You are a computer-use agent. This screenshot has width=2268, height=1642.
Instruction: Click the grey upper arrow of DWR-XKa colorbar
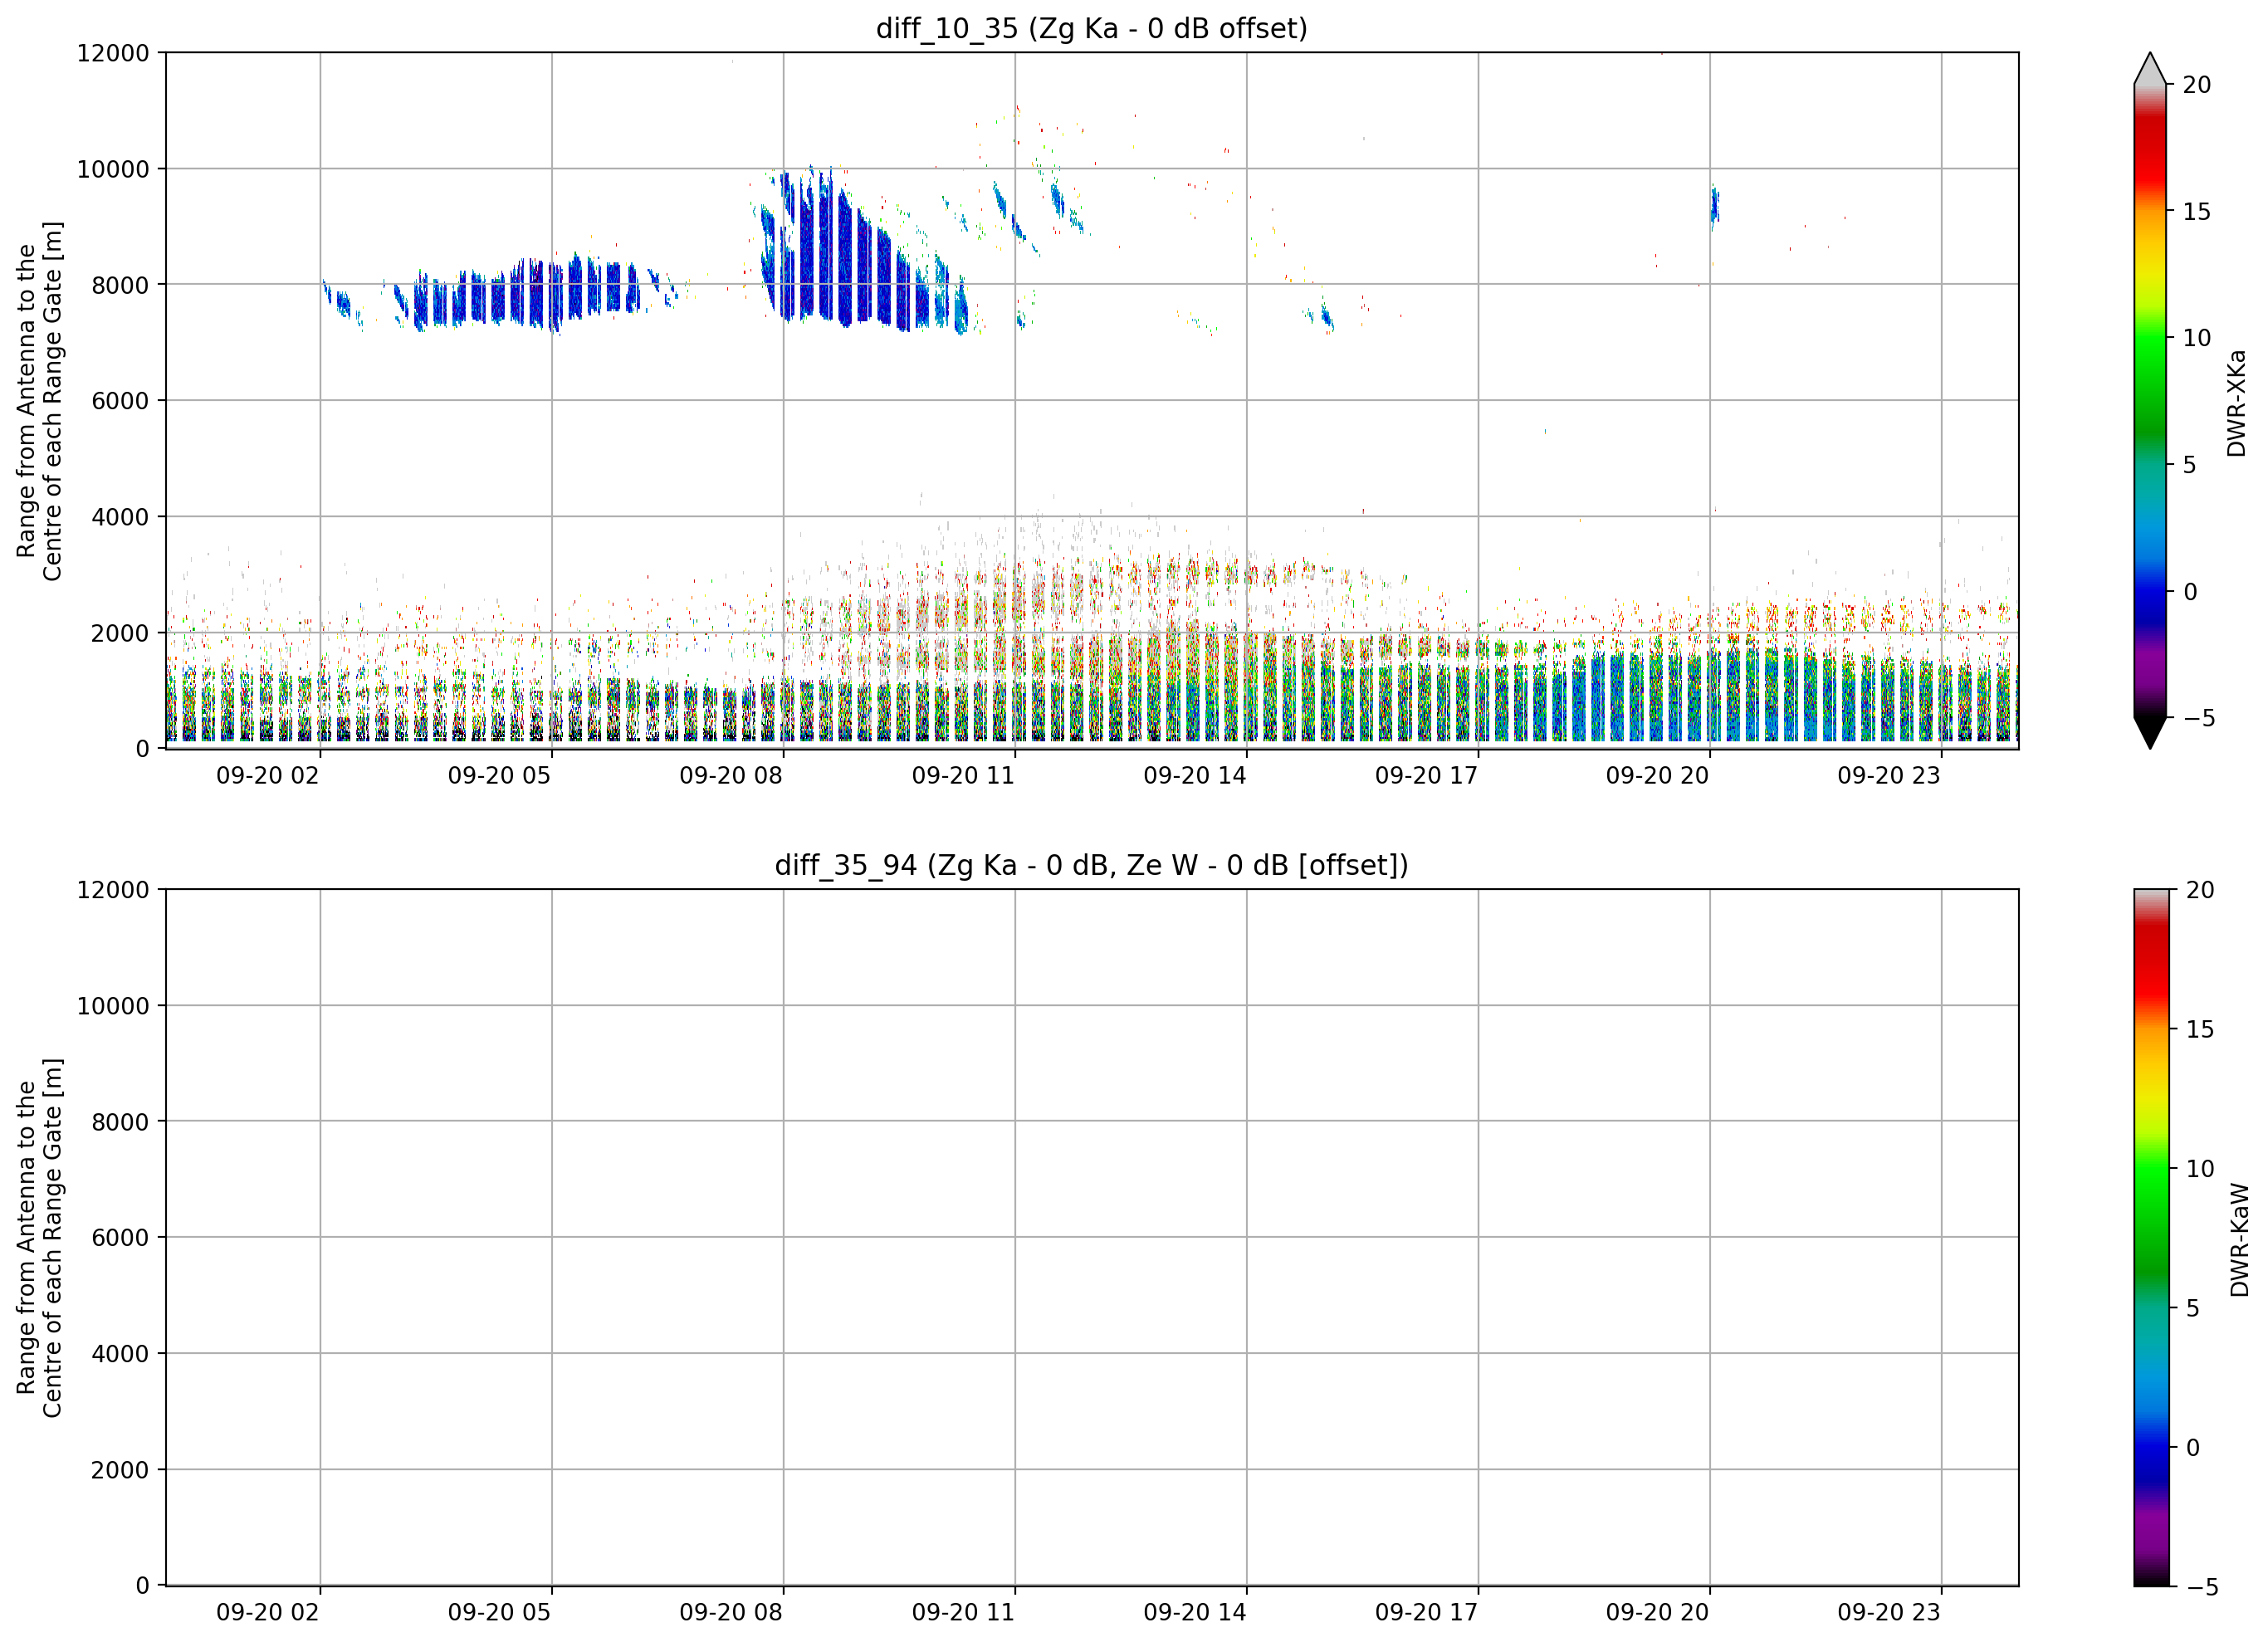(x=2150, y=69)
